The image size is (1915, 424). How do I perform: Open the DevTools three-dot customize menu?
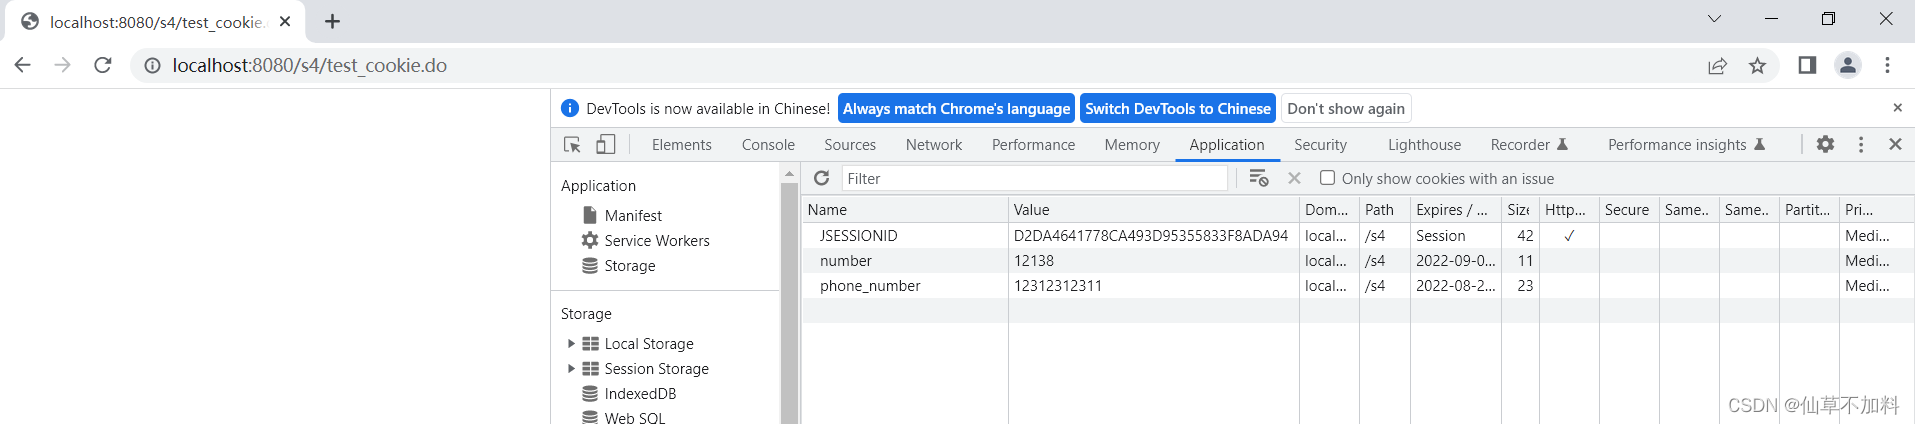(1861, 144)
